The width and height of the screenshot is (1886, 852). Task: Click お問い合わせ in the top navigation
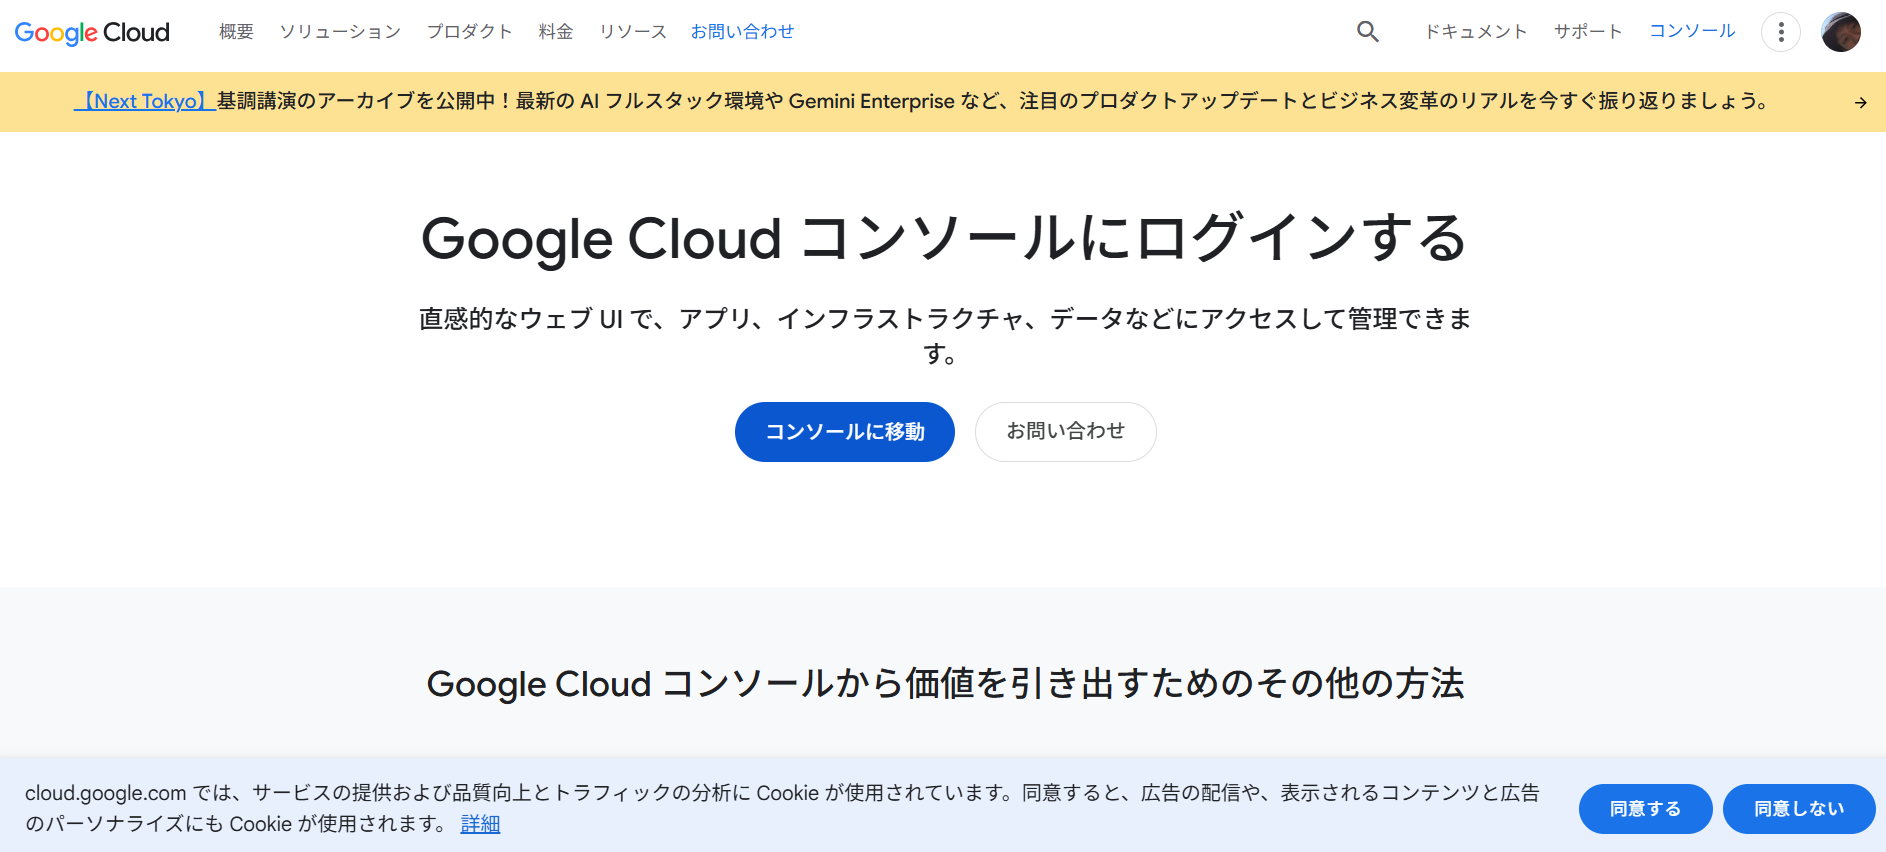742,32
